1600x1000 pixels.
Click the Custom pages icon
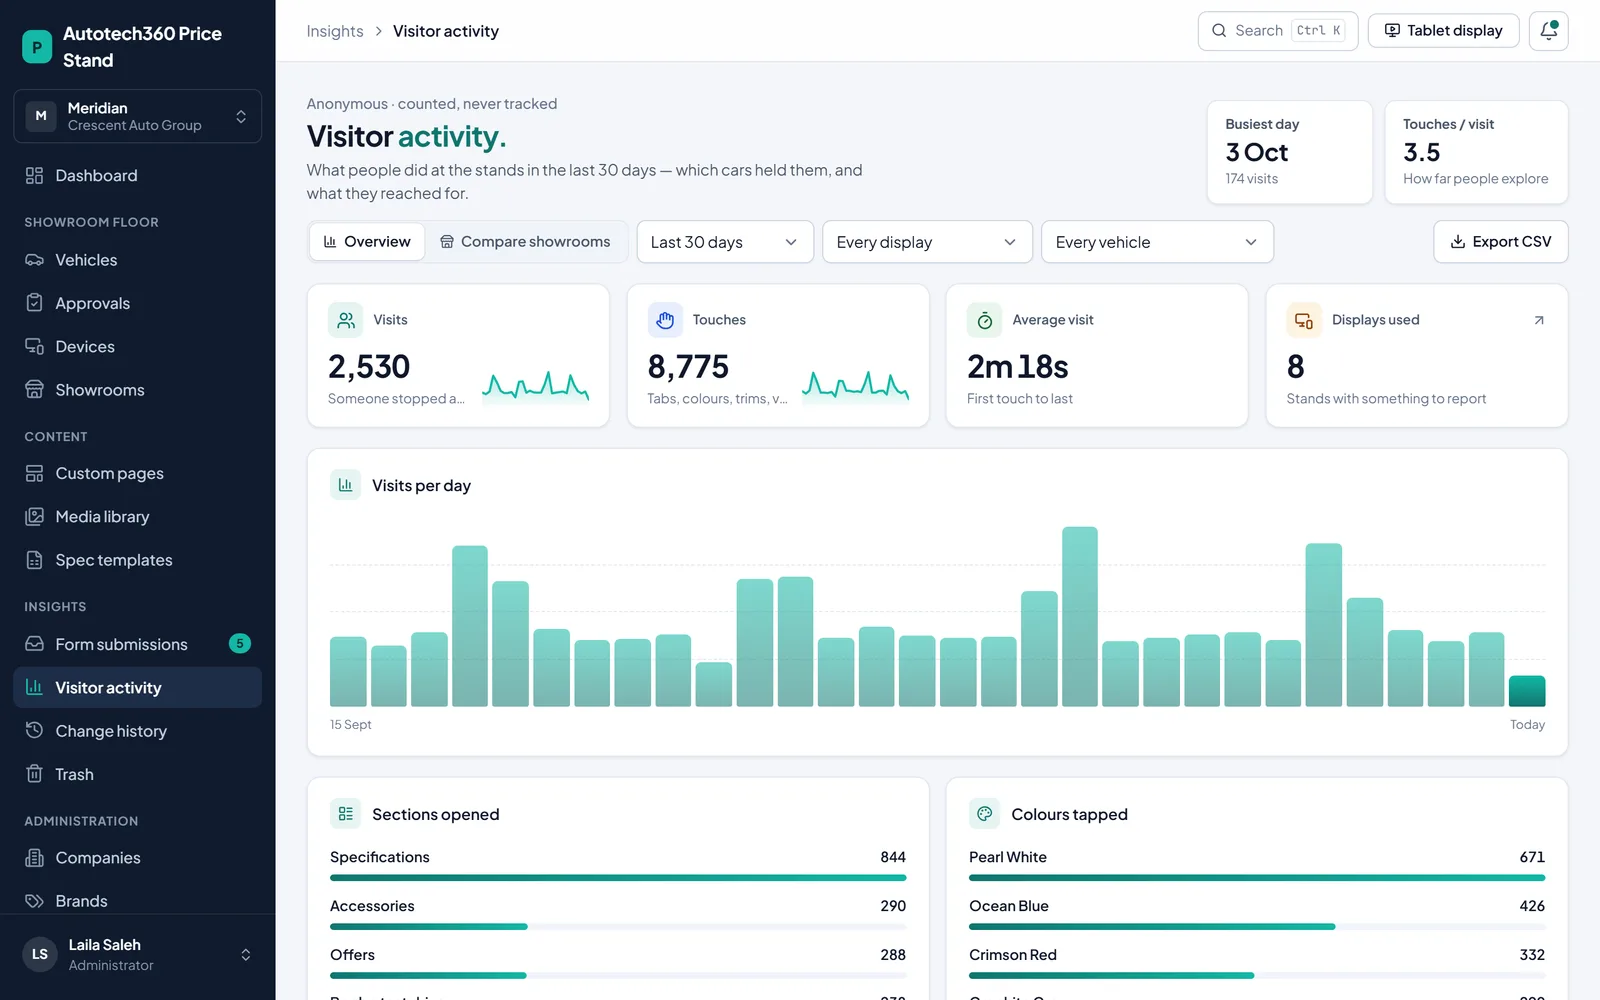pyautogui.click(x=34, y=473)
